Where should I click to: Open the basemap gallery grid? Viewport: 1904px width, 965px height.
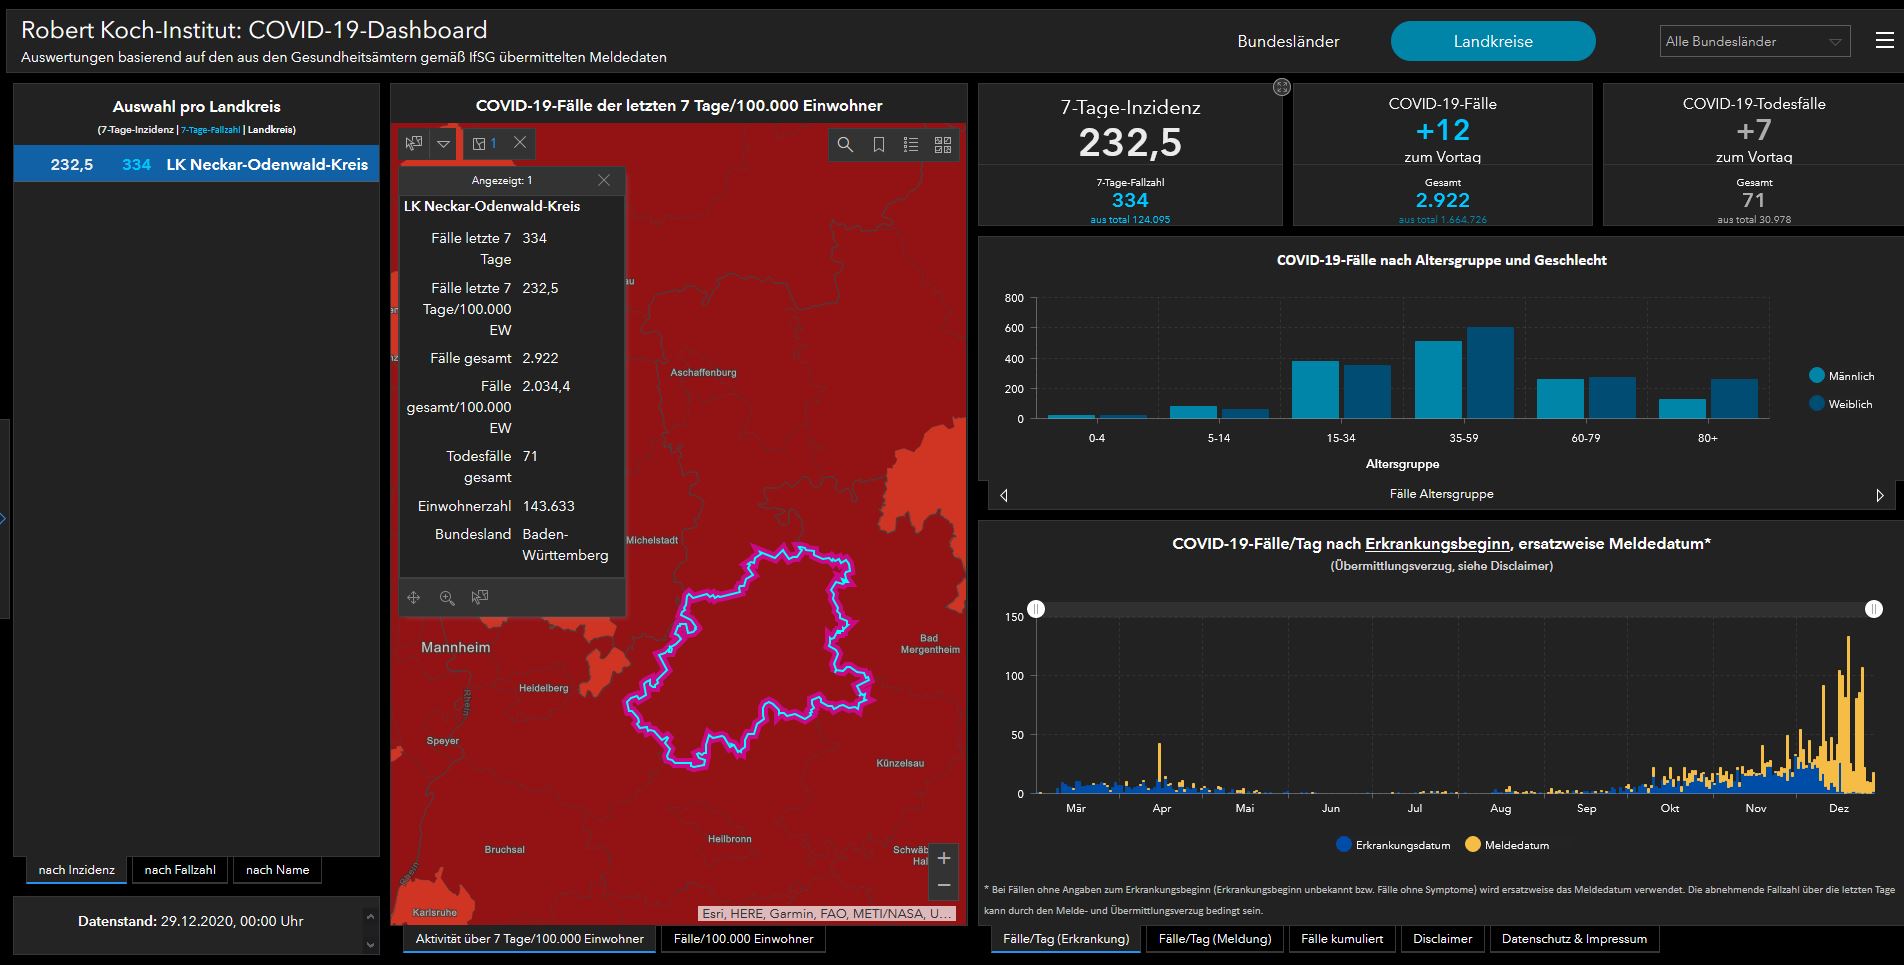[943, 145]
